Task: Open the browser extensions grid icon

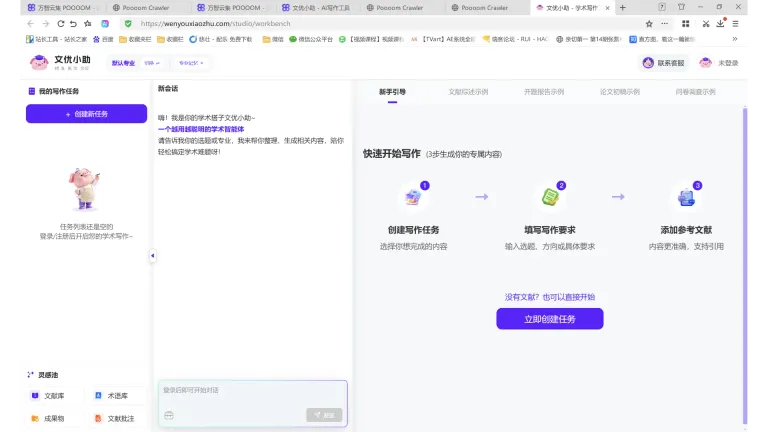Action: pyautogui.click(x=686, y=24)
